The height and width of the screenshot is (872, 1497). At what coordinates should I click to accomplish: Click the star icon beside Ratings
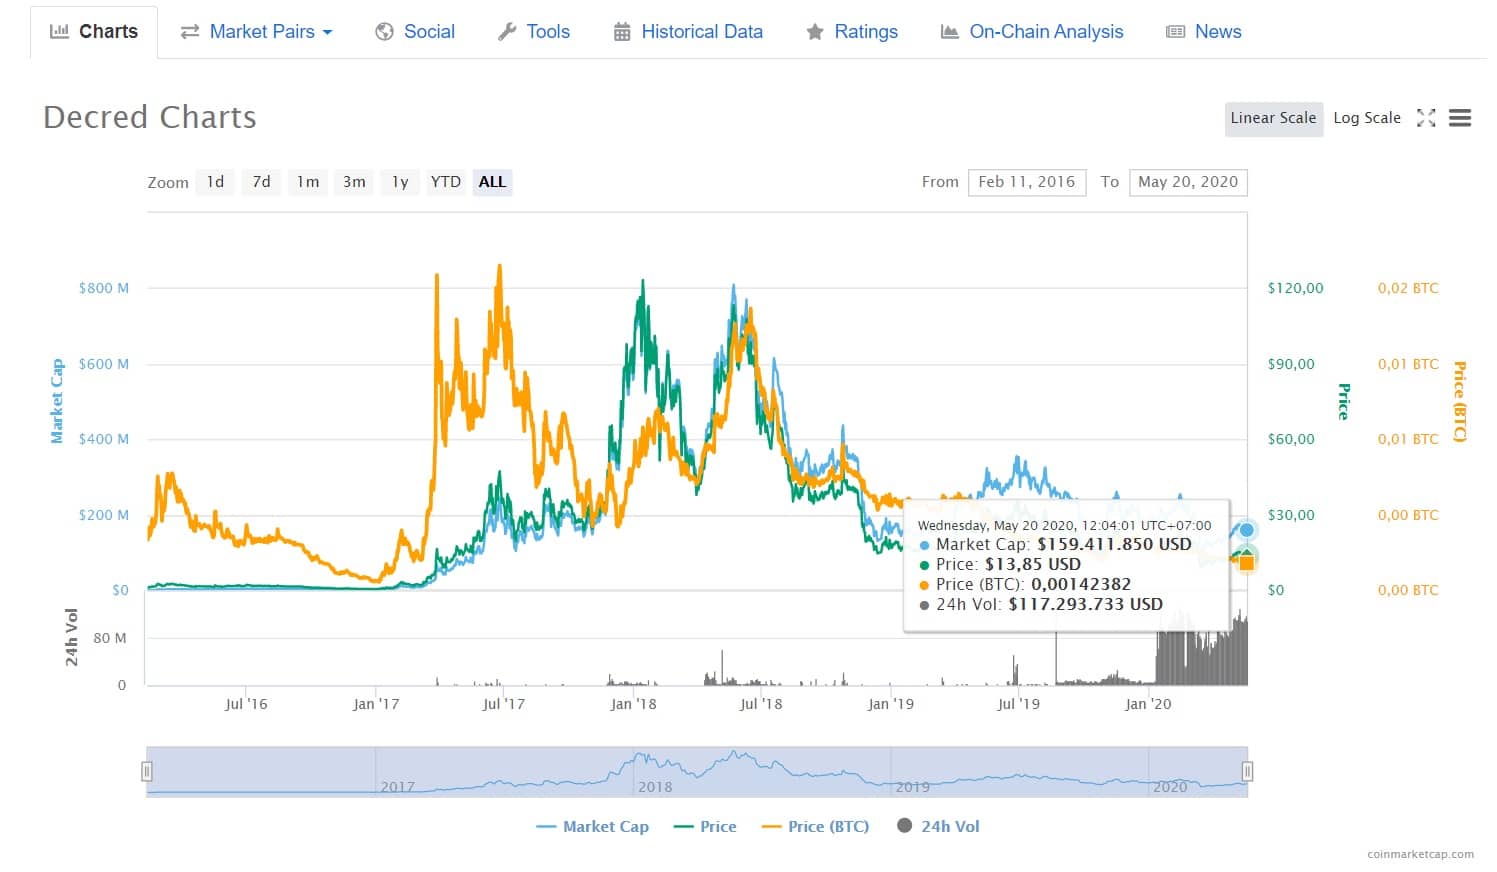point(815,32)
